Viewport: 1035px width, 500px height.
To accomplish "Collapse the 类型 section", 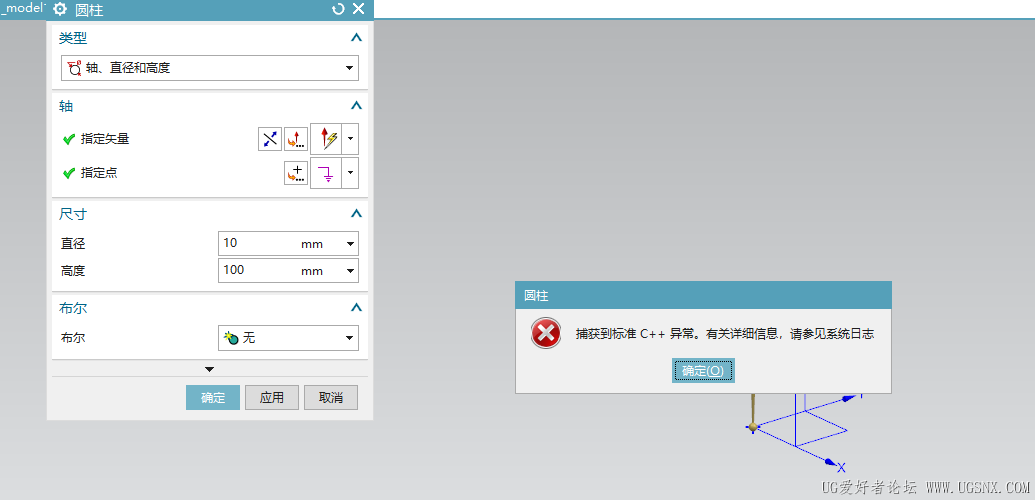I will (x=356, y=38).
